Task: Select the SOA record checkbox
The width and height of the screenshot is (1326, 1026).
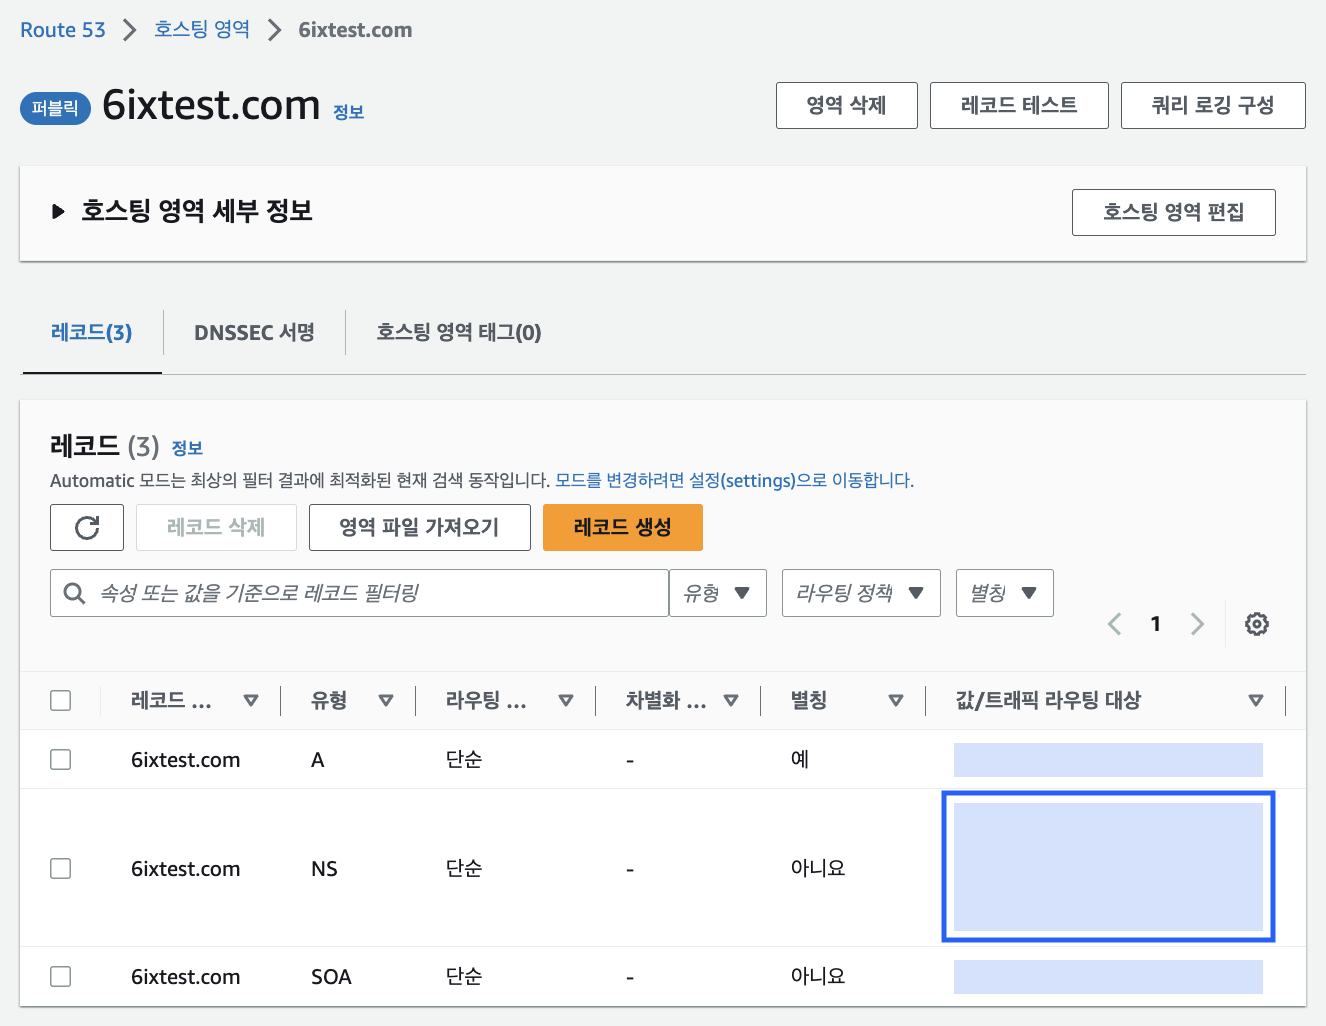Action: click(x=61, y=976)
